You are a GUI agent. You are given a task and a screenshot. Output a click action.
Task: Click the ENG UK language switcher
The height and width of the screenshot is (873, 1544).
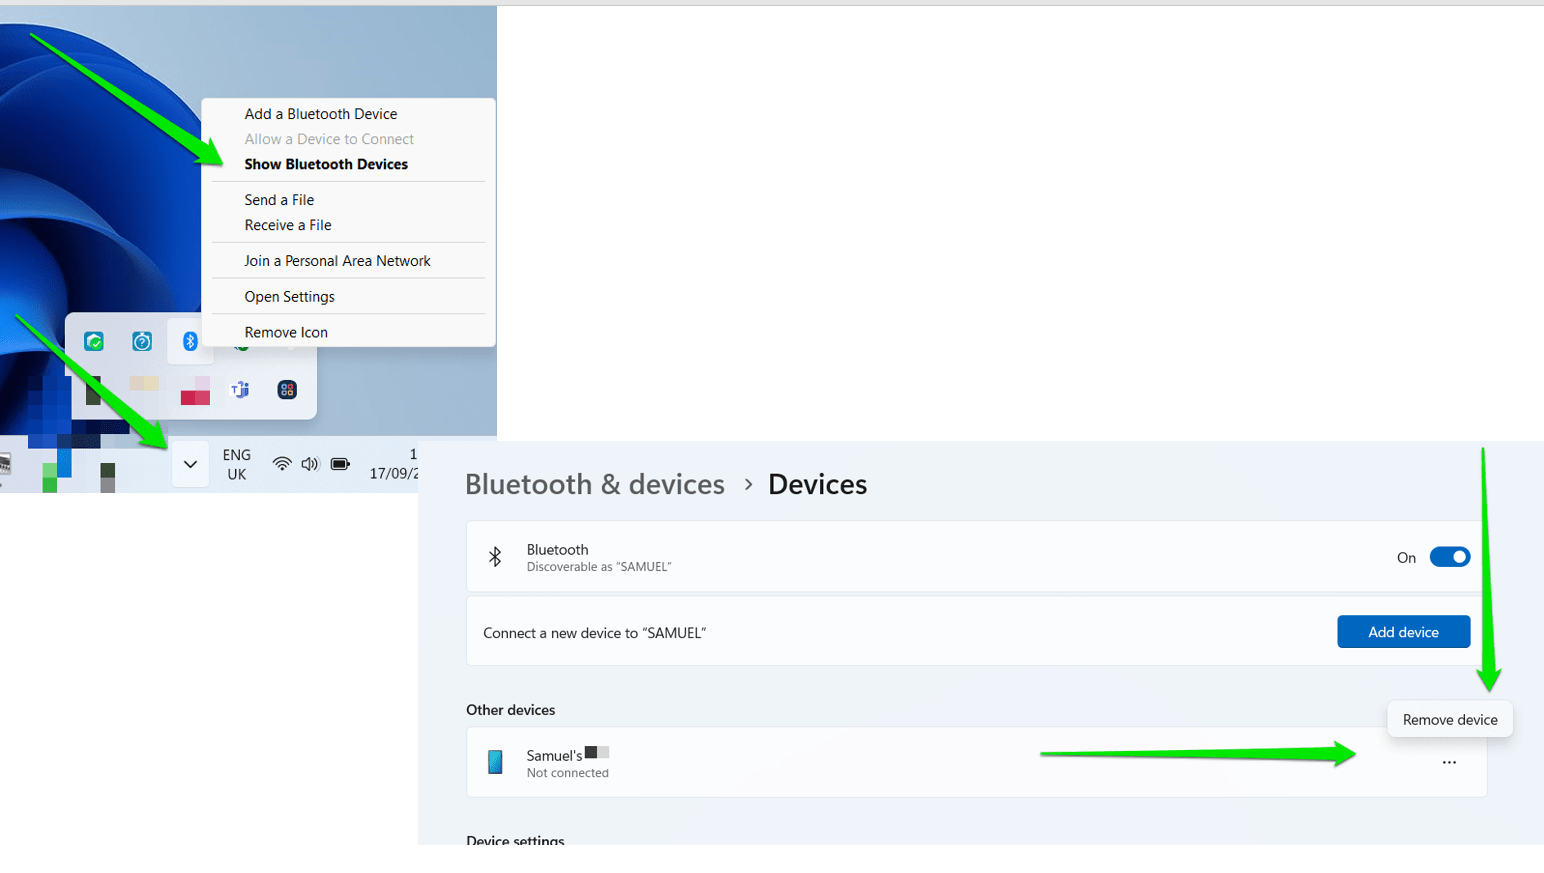coord(237,464)
